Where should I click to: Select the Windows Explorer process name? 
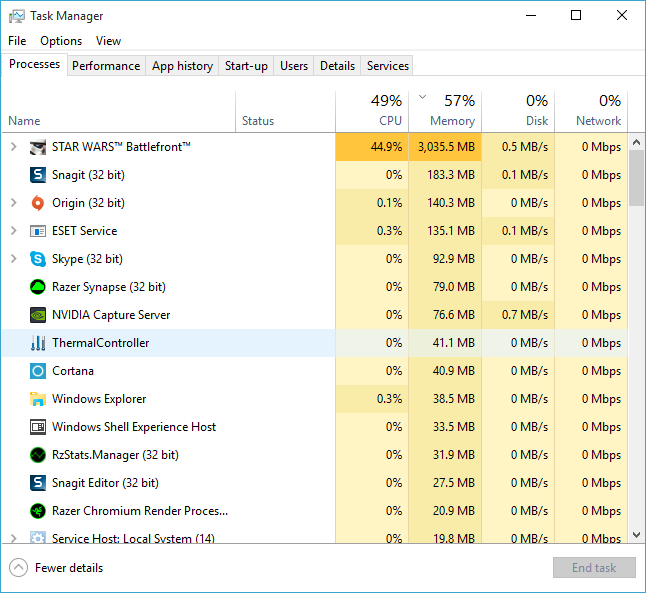(99, 399)
